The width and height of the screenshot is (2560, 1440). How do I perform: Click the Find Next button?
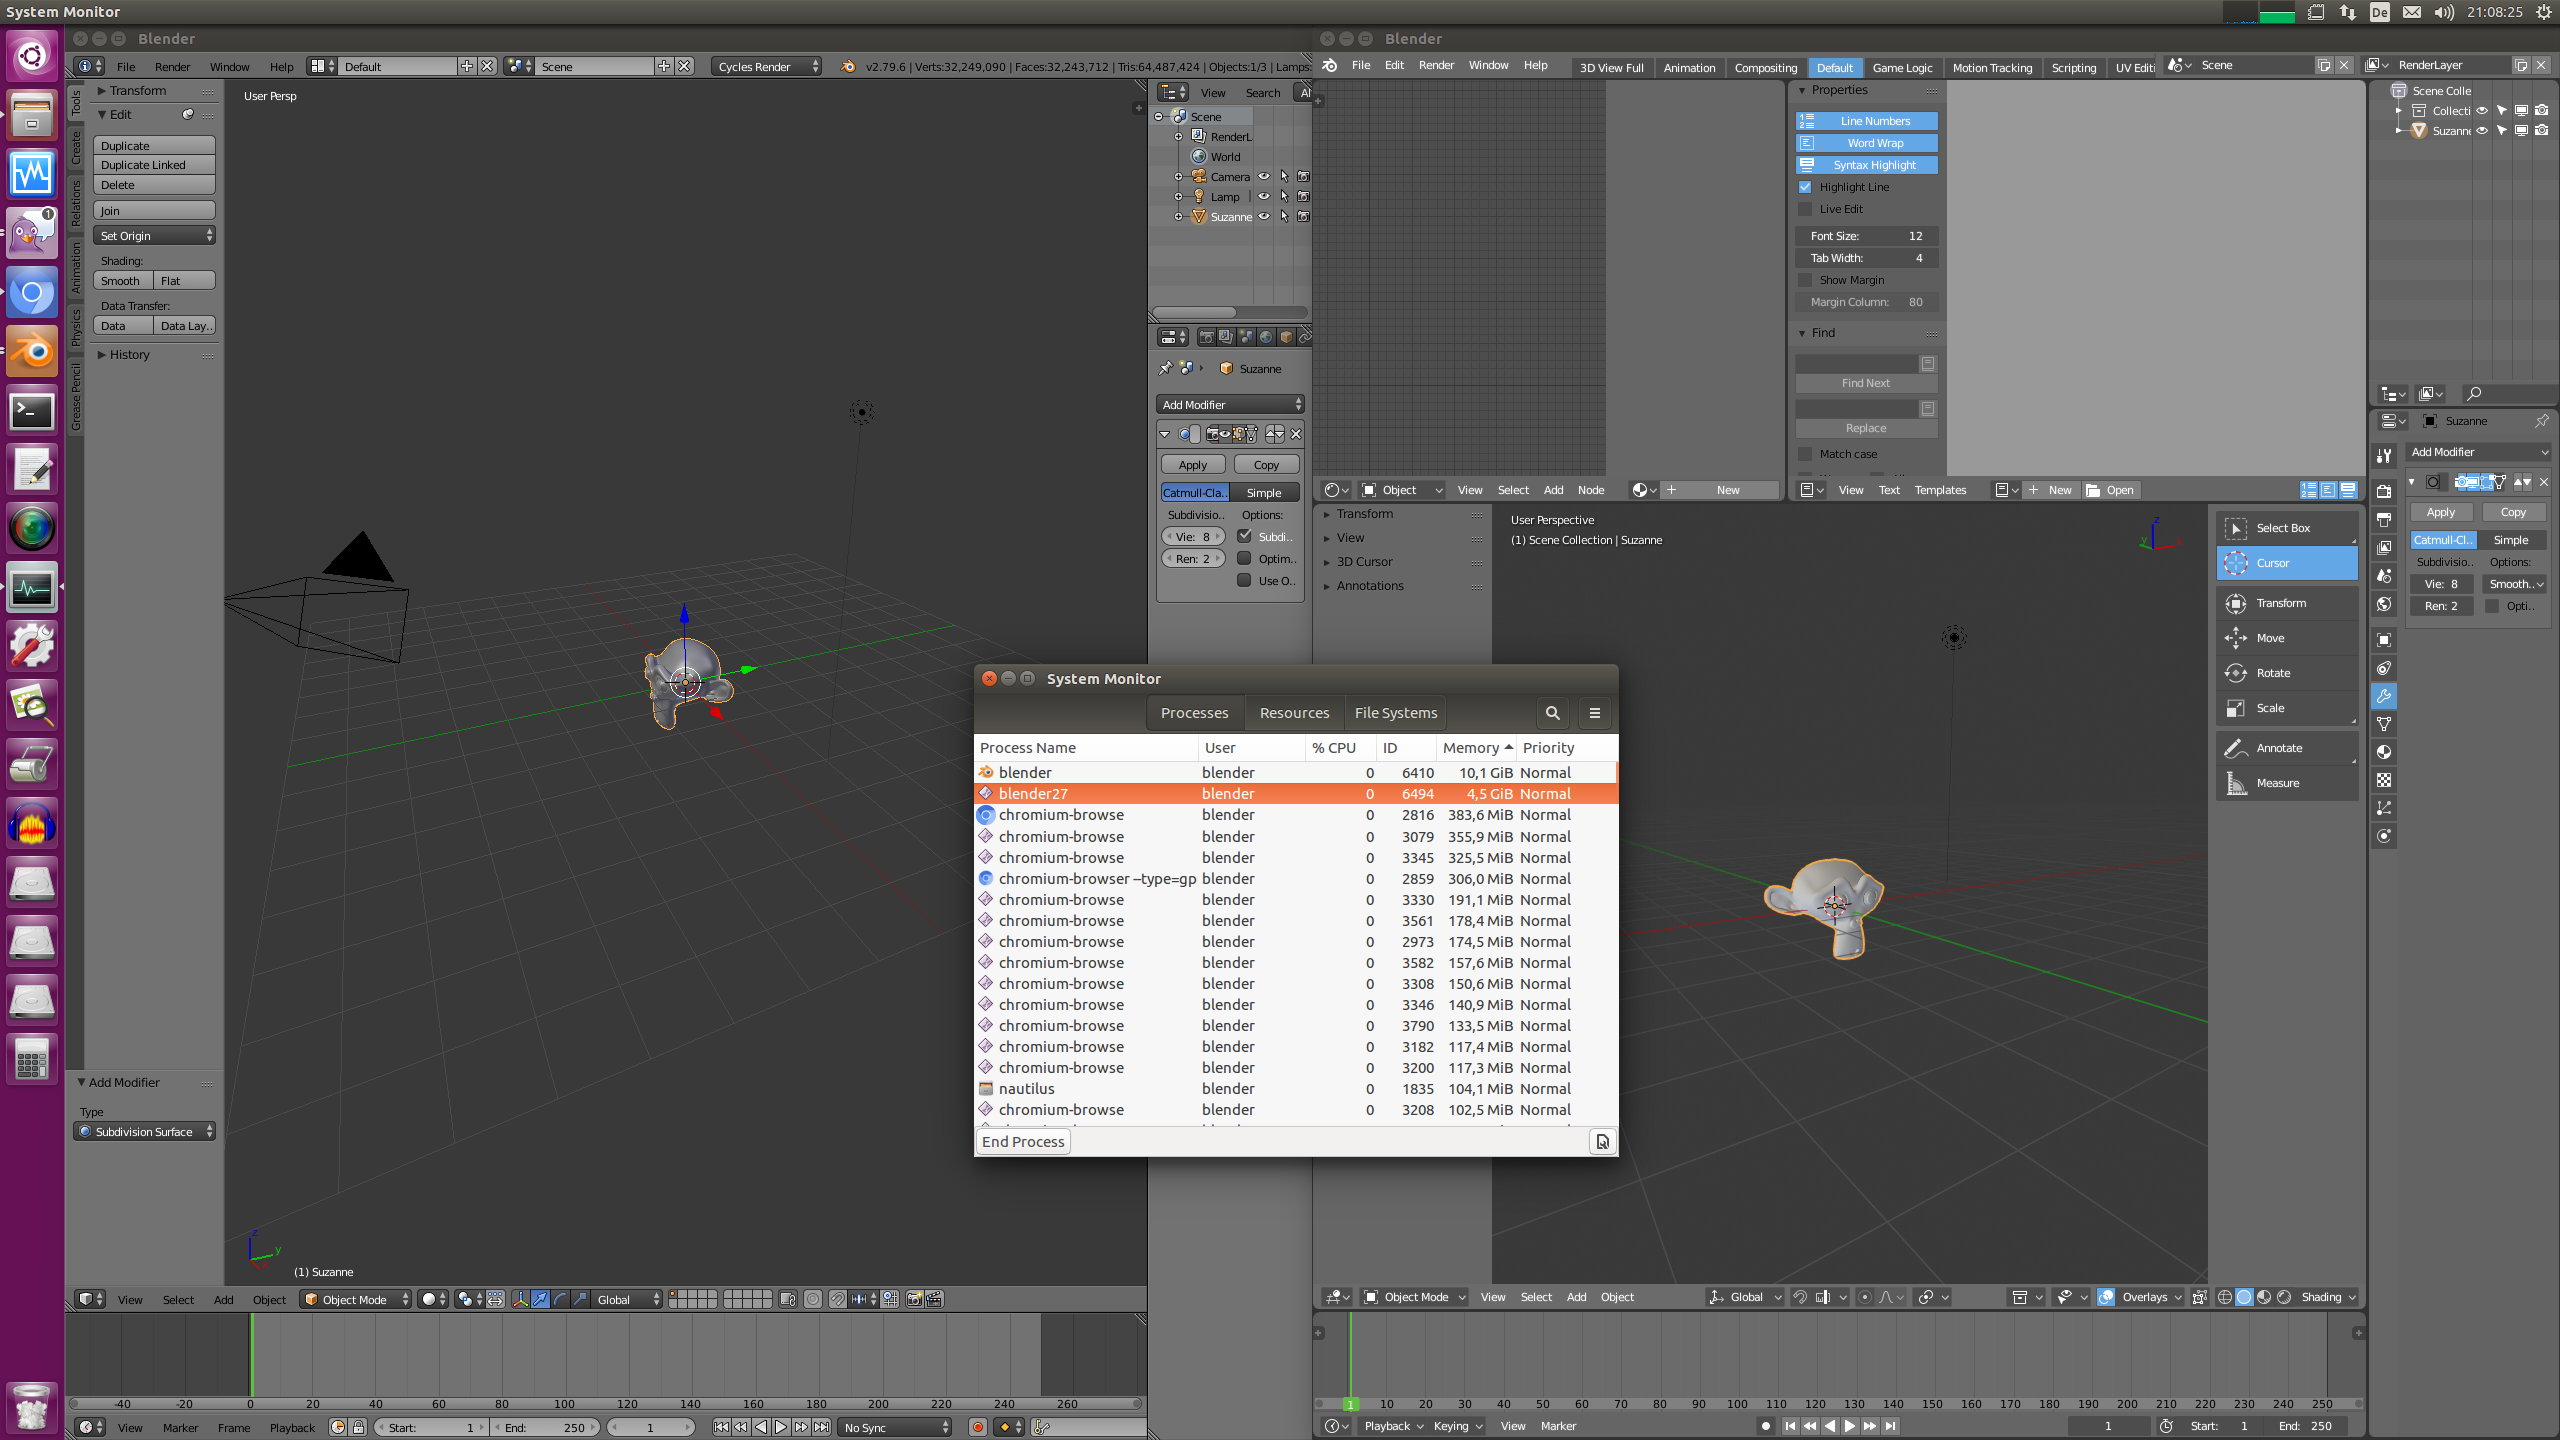1866,383
